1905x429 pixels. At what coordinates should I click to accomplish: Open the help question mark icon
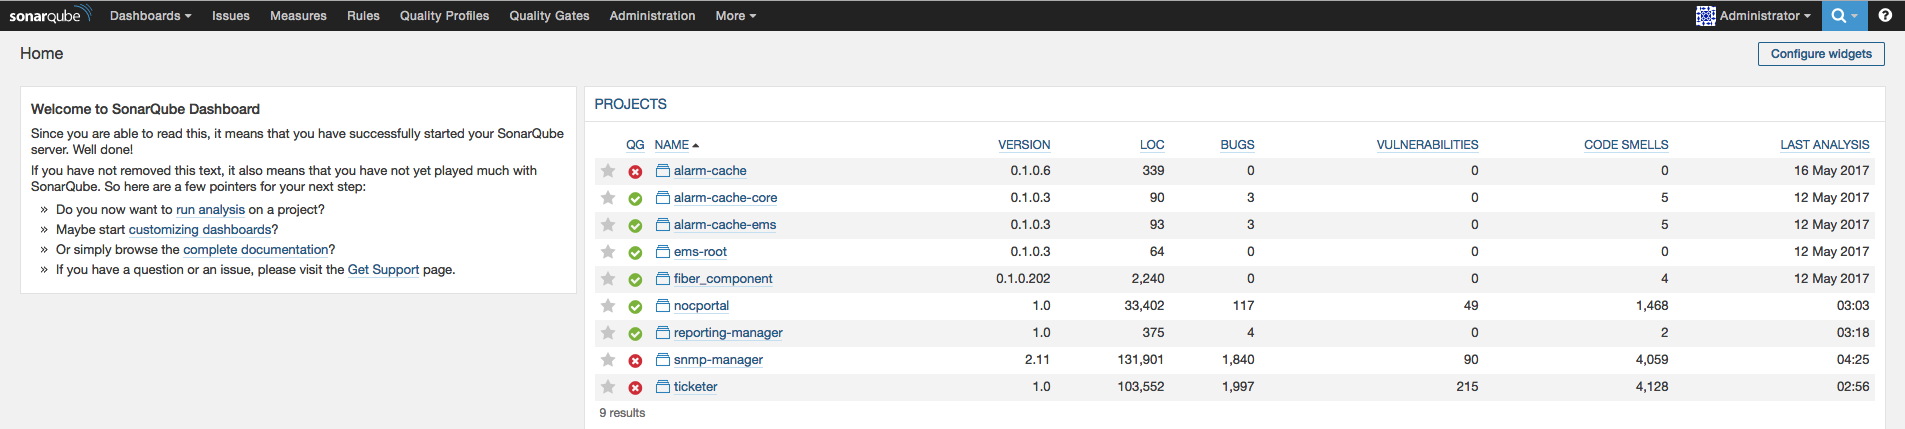1885,15
